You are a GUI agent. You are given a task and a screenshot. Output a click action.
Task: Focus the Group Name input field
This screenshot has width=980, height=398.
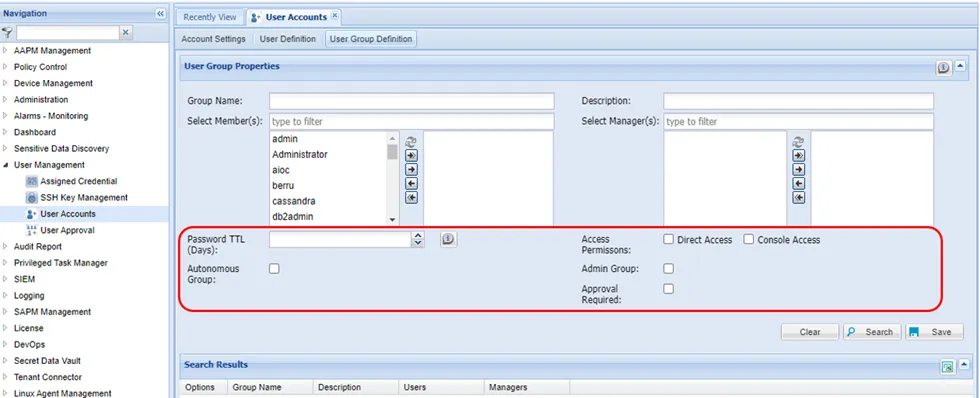tap(412, 101)
